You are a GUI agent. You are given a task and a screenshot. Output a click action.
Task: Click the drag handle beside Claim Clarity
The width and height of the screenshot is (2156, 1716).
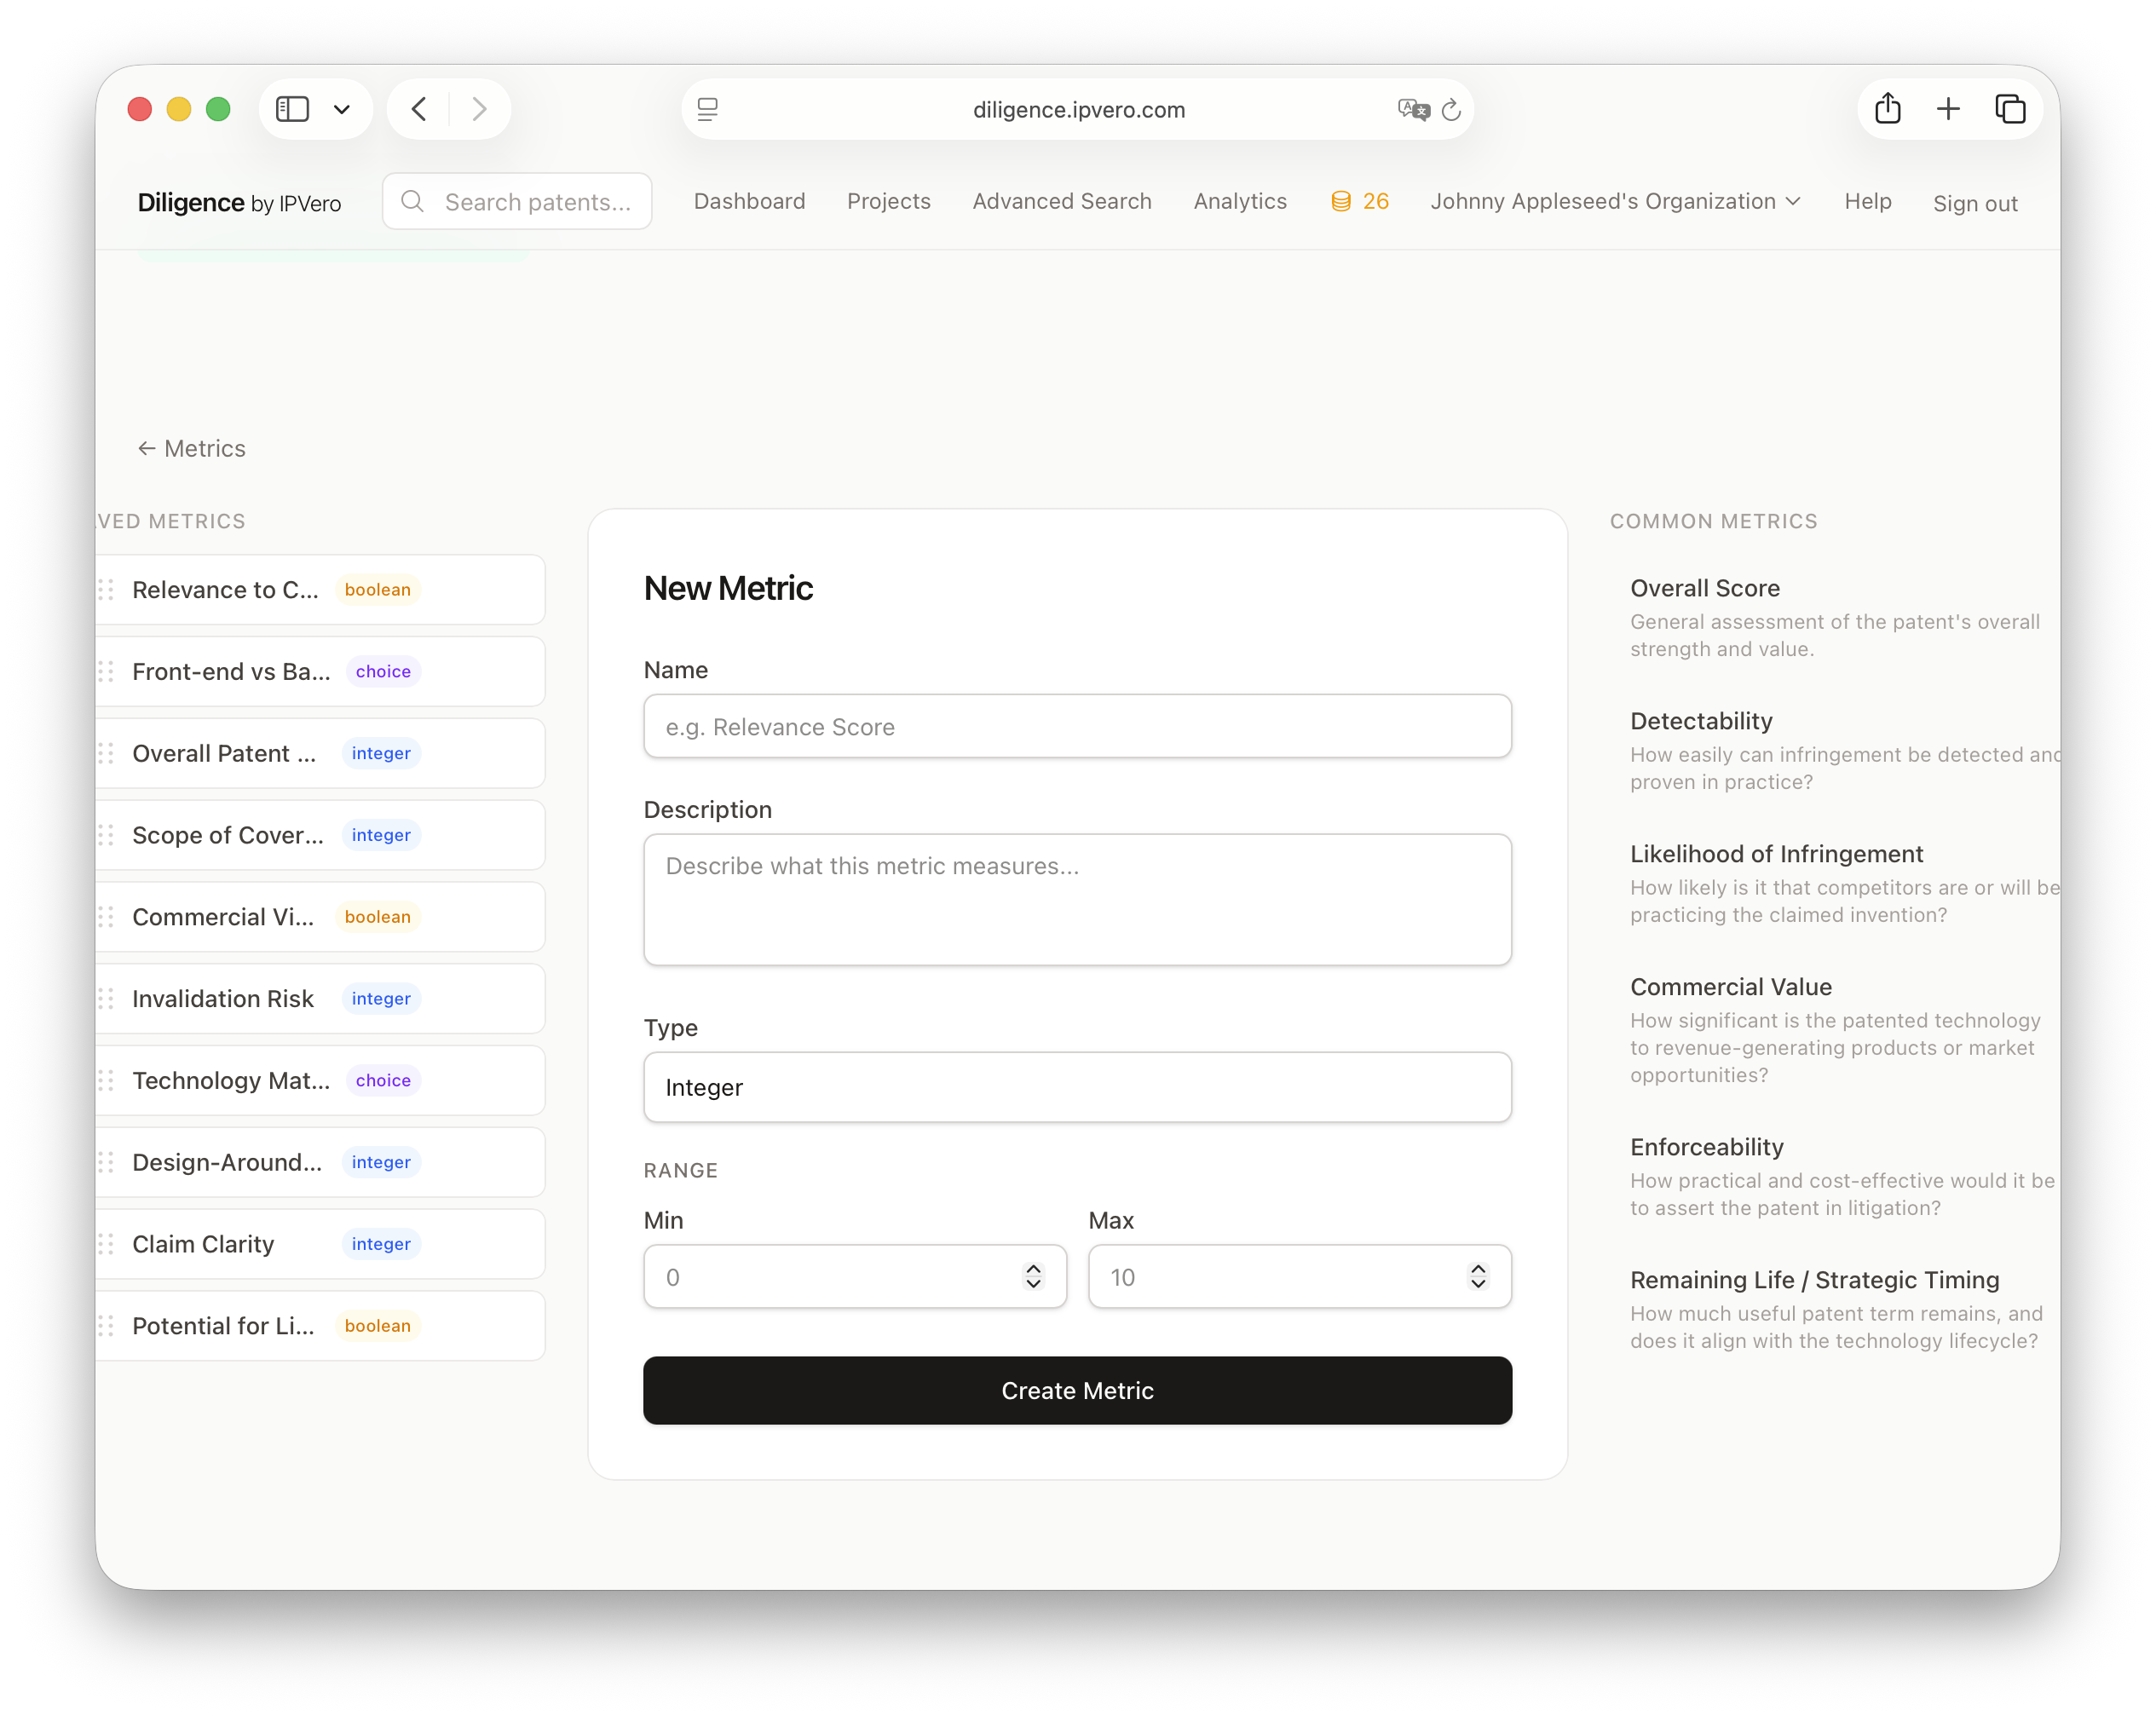coord(108,1244)
